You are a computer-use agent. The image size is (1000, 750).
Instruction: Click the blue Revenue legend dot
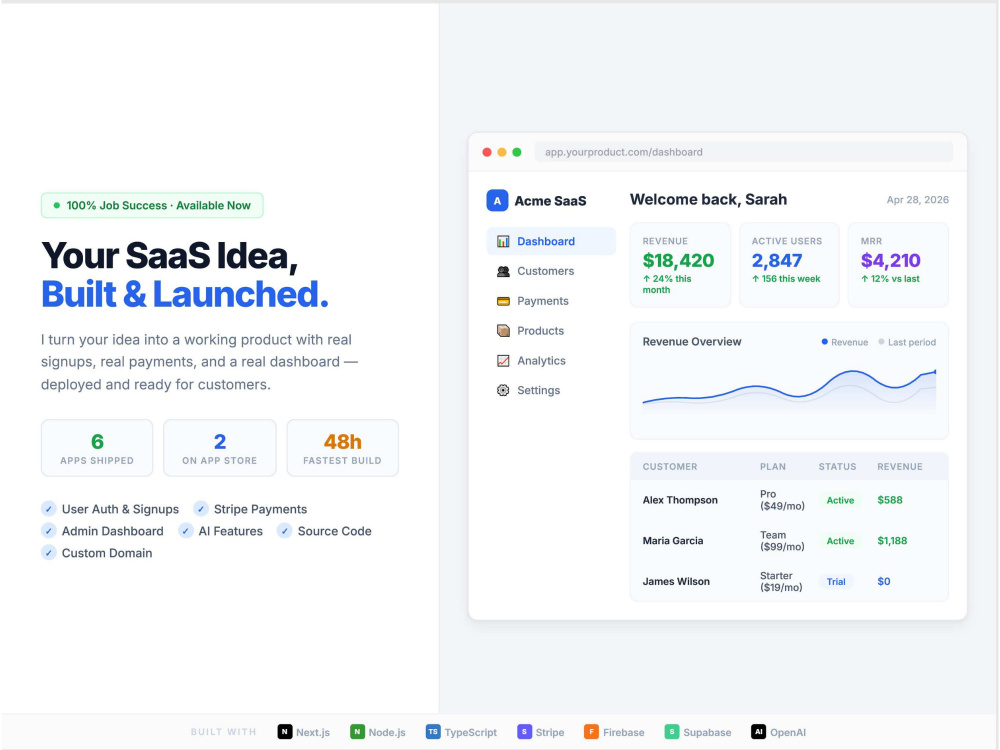click(x=825, y=342)
